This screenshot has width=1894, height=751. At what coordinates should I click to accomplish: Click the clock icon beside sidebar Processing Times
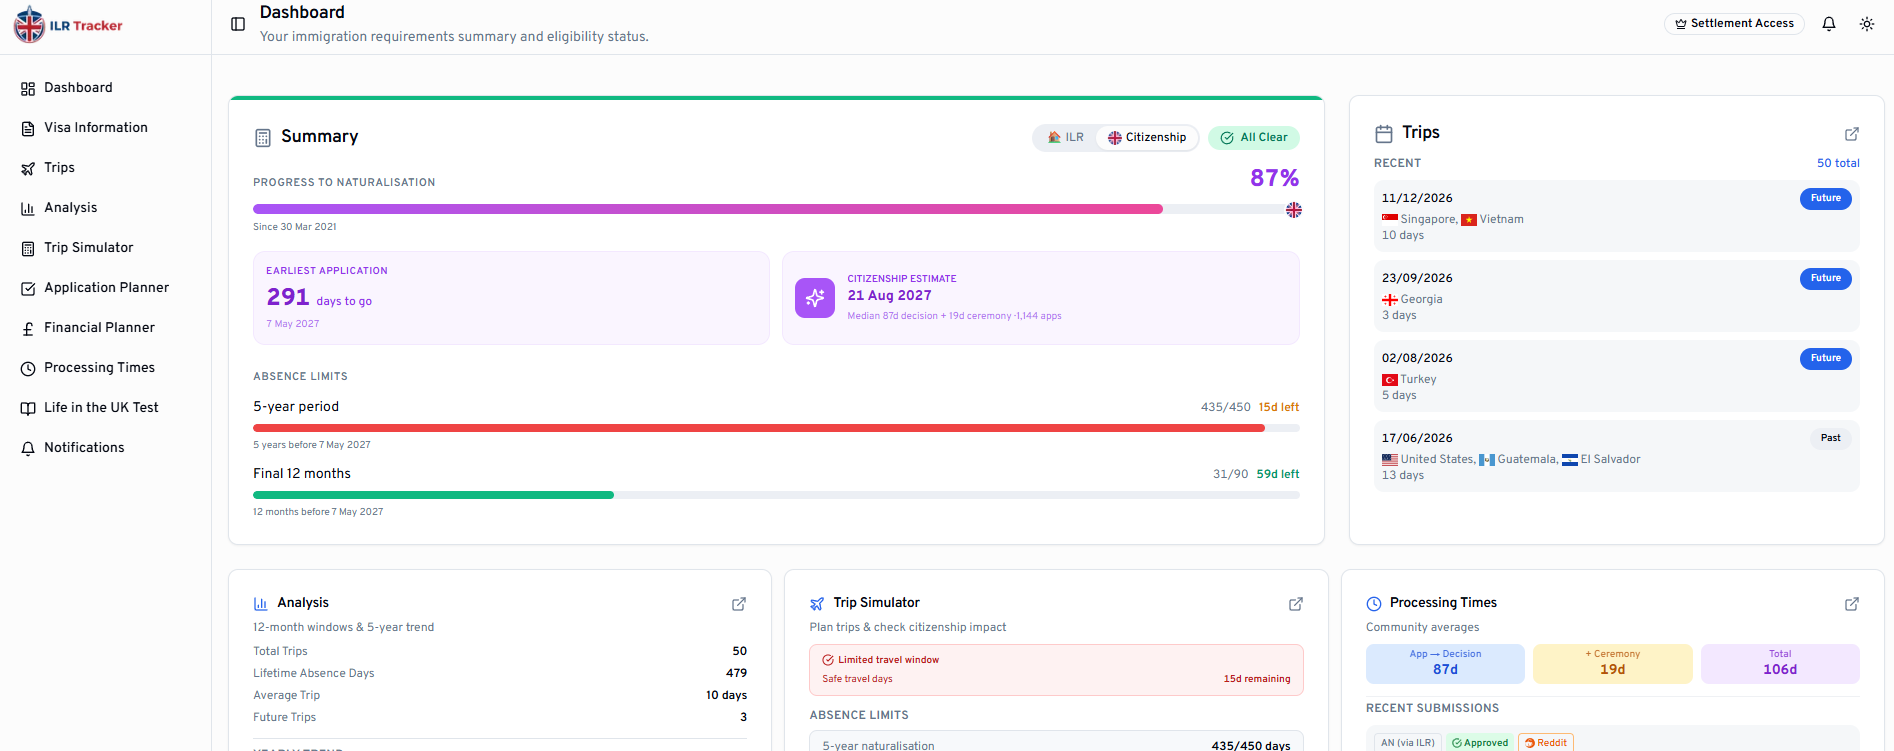pos(28,369)
